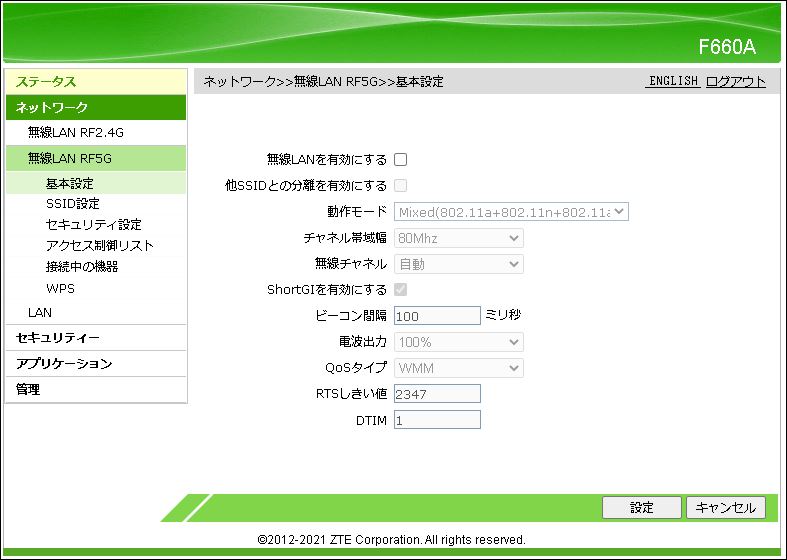Open アクセス制御リスト page
The width and height of the screenshot is (787, 560).
(x=99, y=245)
